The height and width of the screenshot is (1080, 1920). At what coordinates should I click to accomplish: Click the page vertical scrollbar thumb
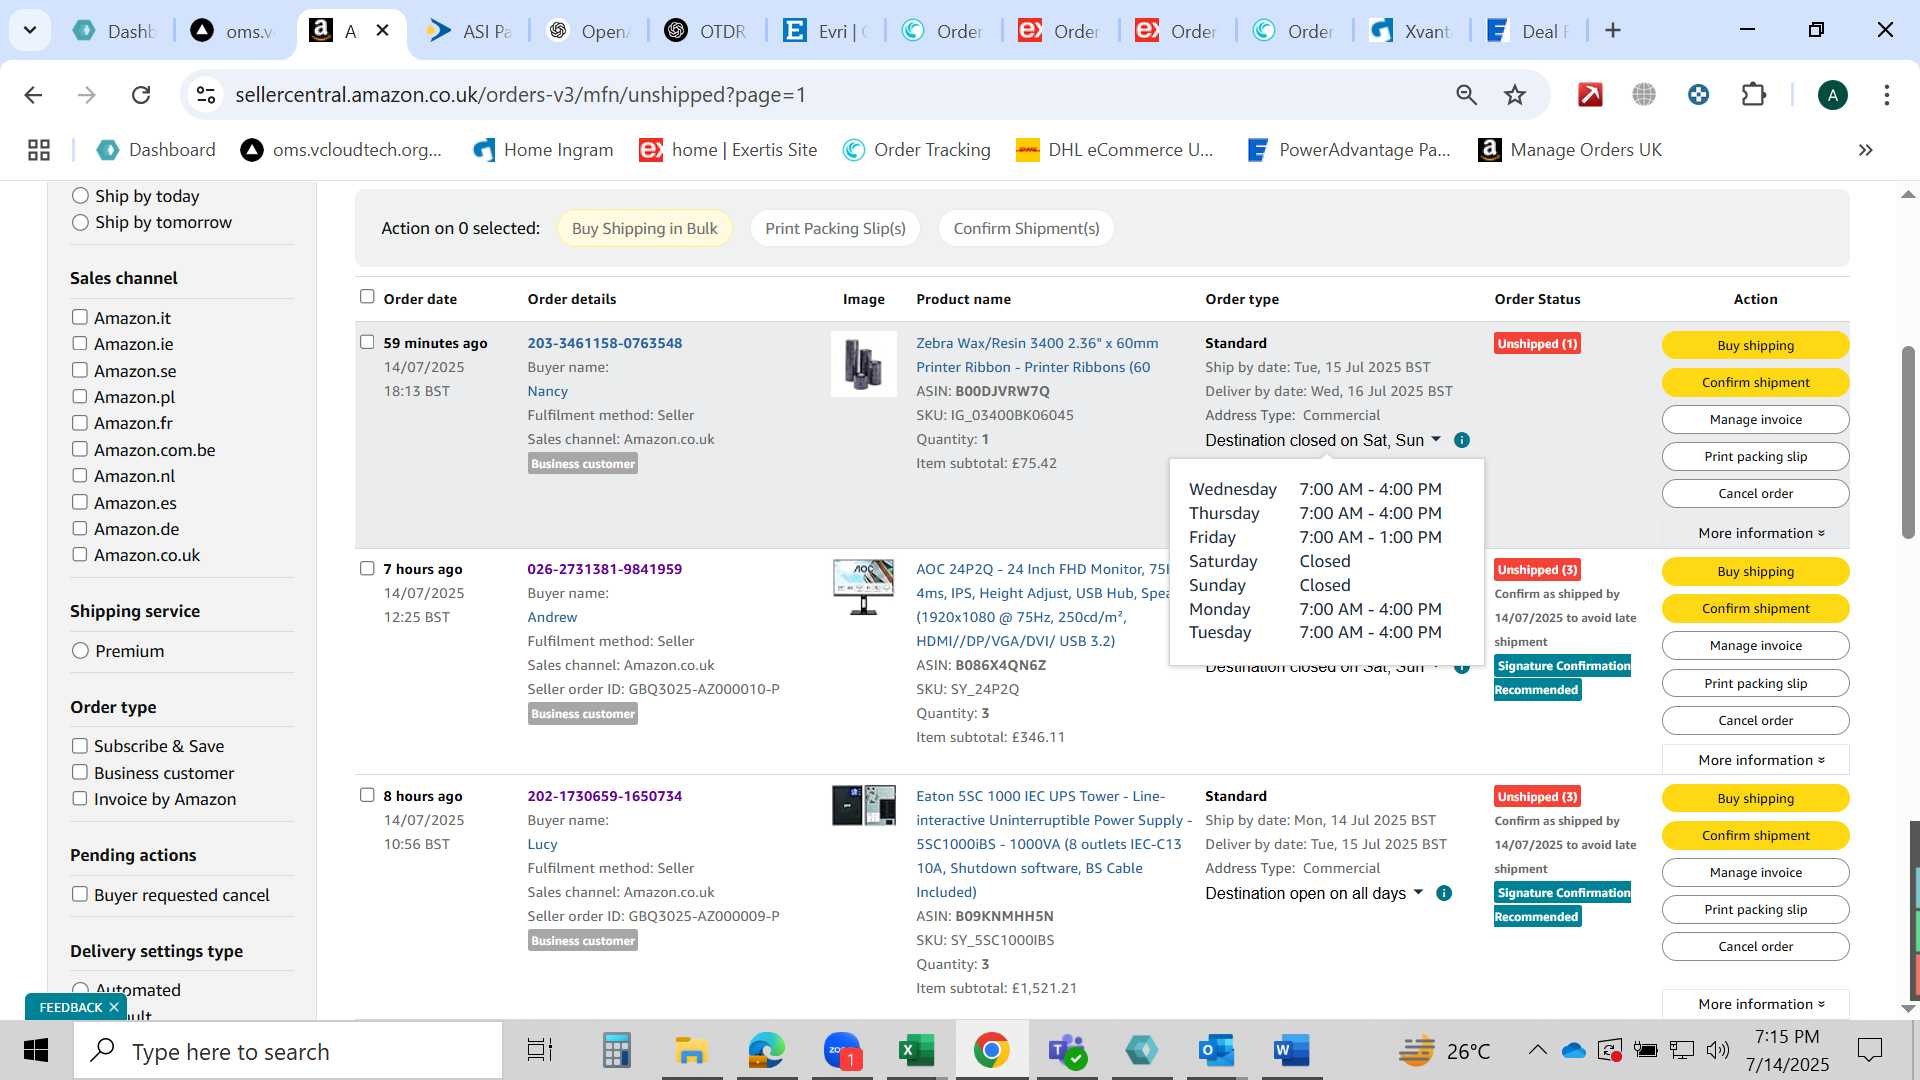tap(1908, 442)
